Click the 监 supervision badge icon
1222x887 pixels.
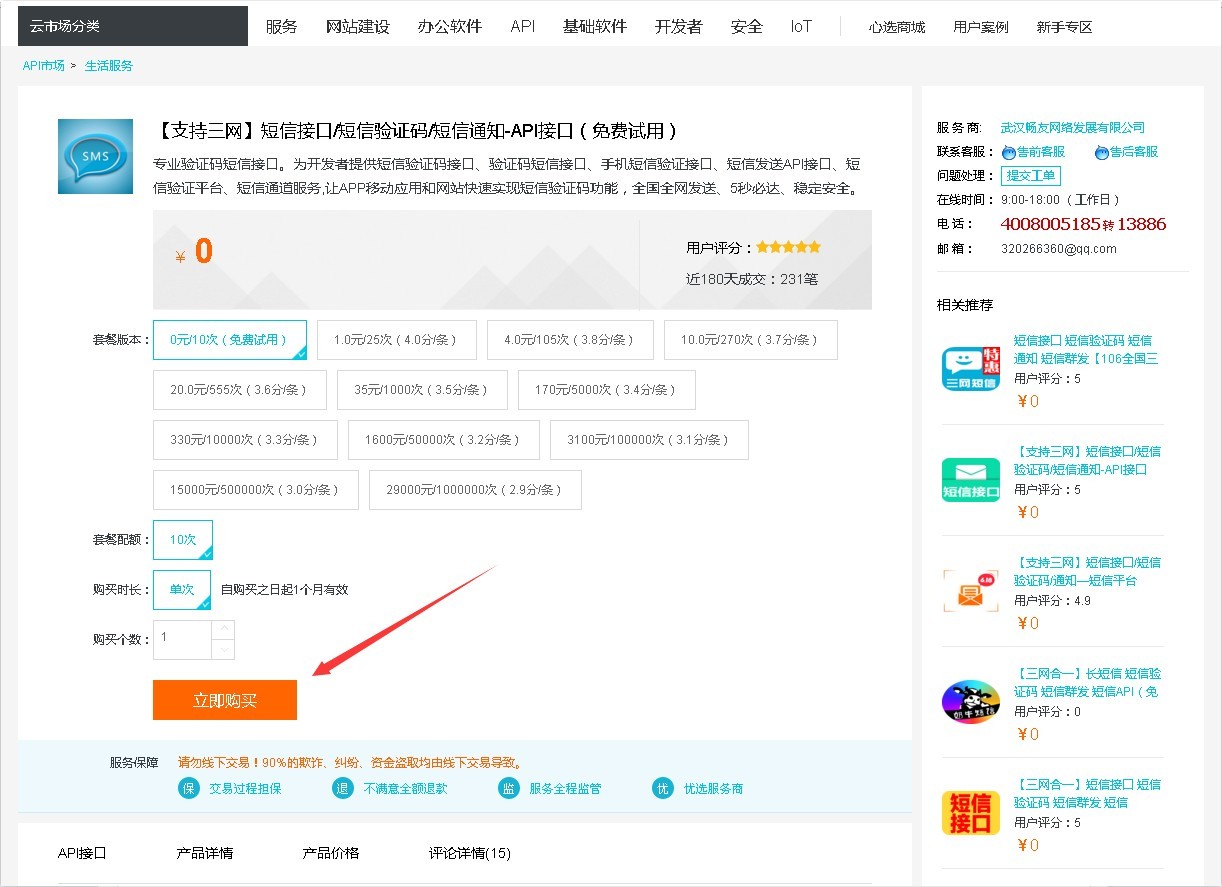pyautogui.click(x=509, y=788)
